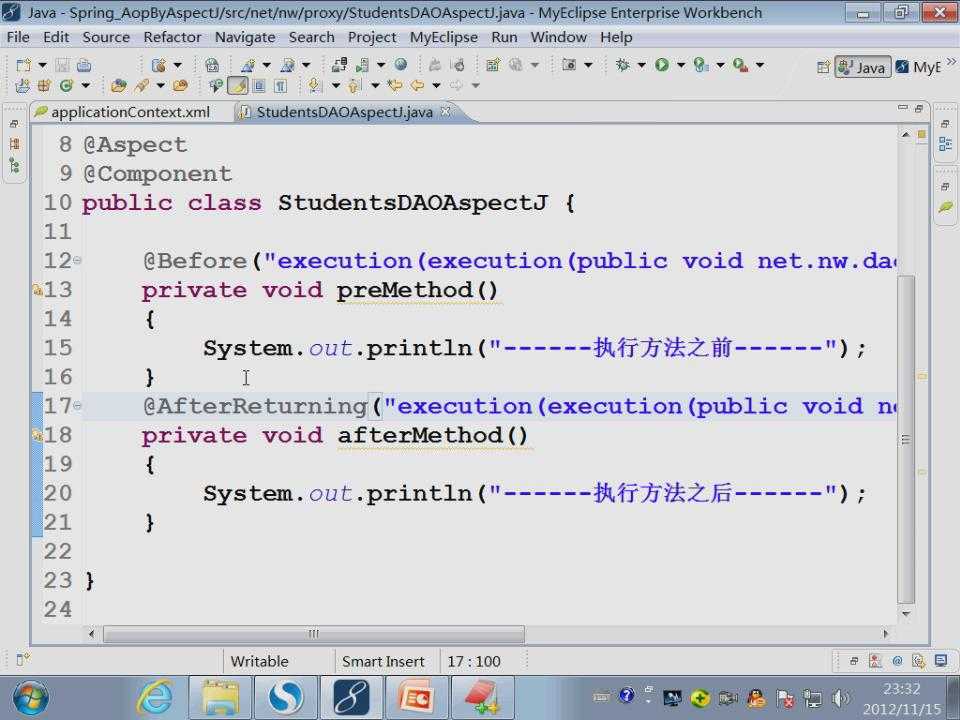Toggle Block Selection Mode button
This screenshot has width=960, height=720.
(260, 86)
